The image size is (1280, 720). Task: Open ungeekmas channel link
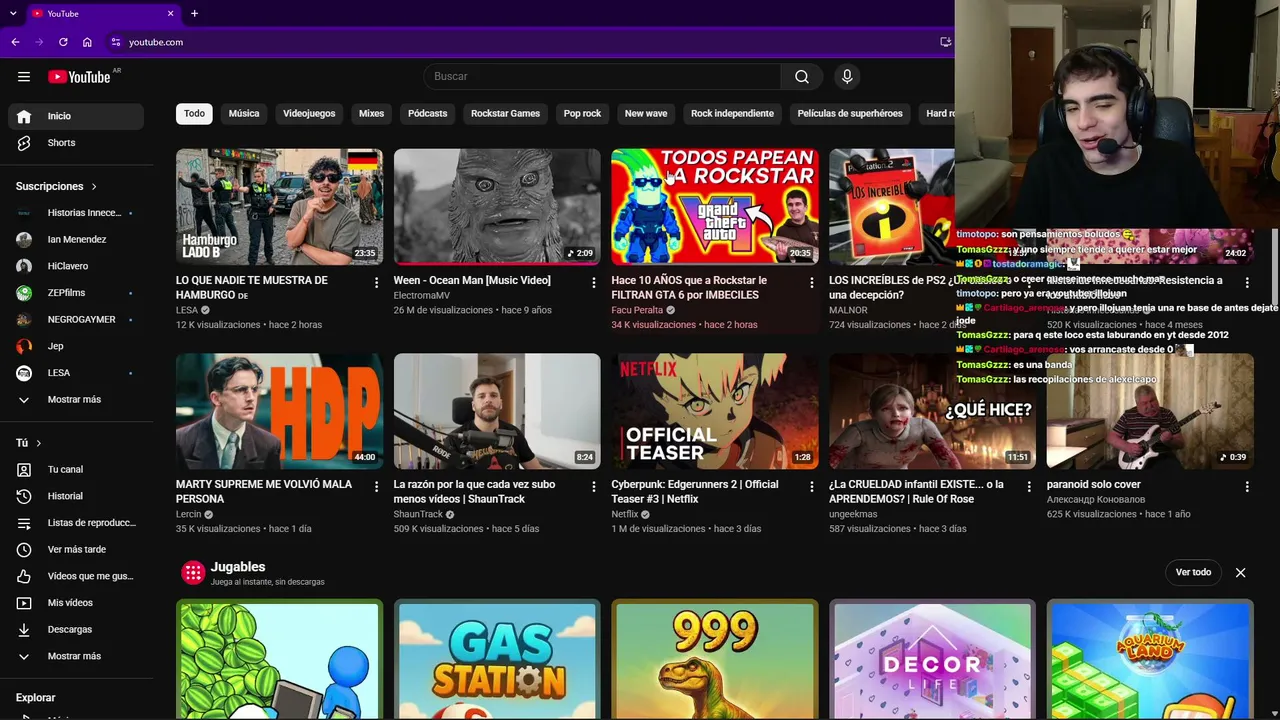point(853,514)
